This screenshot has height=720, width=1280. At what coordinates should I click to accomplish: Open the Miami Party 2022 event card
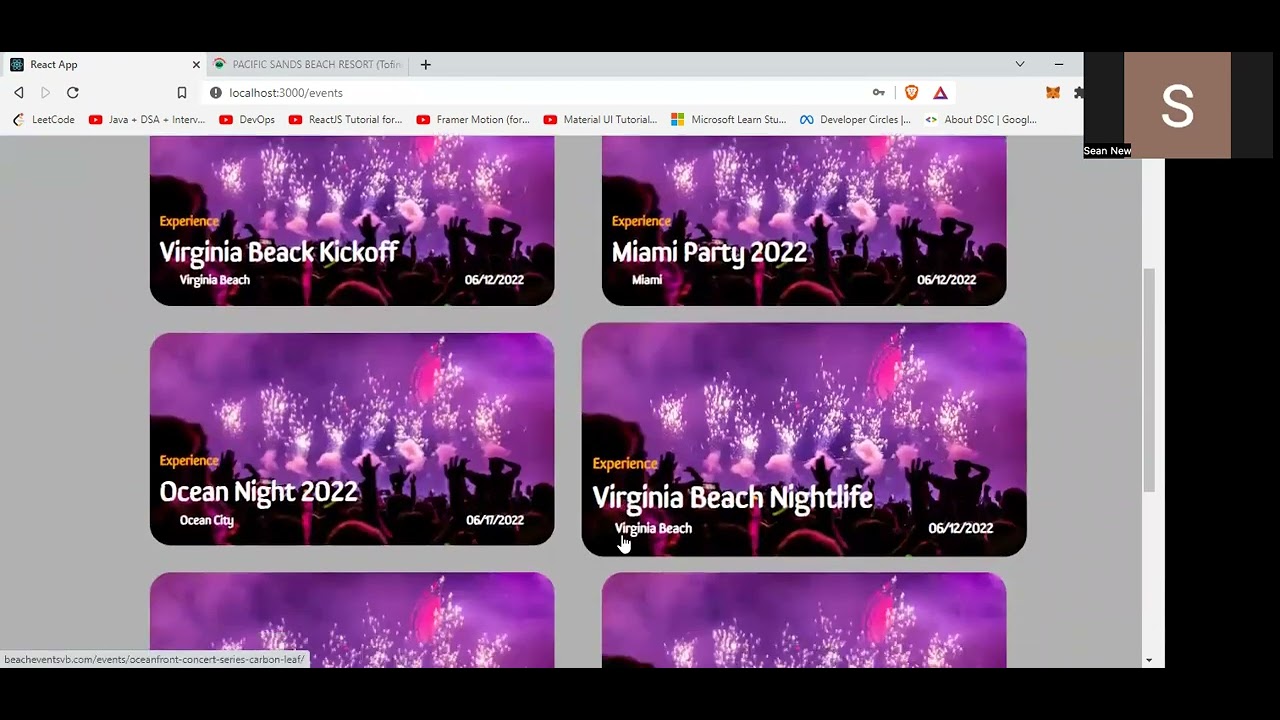point(804,220)
